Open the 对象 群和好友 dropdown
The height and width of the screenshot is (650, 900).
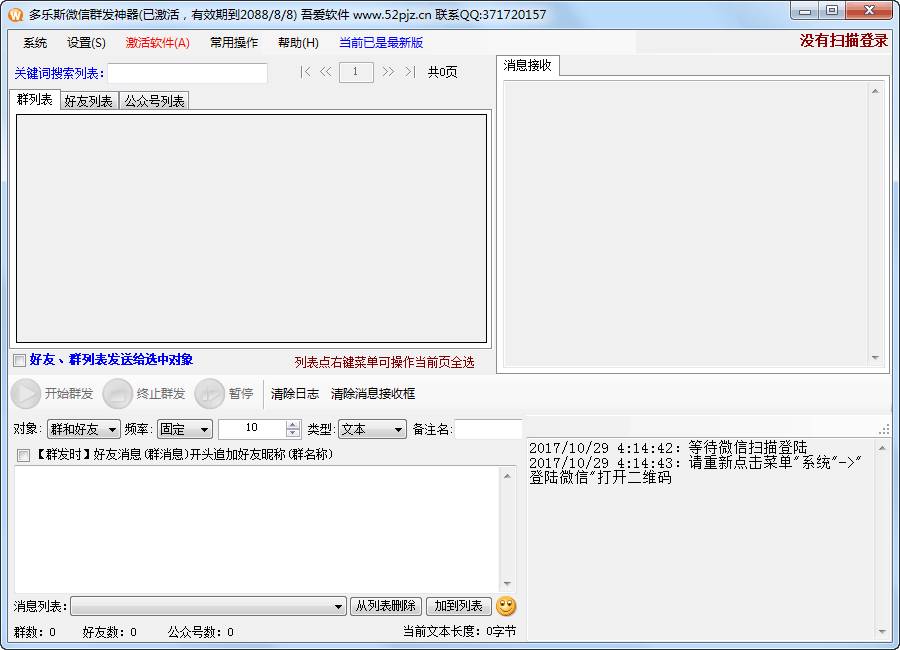[x=83, y=429]
